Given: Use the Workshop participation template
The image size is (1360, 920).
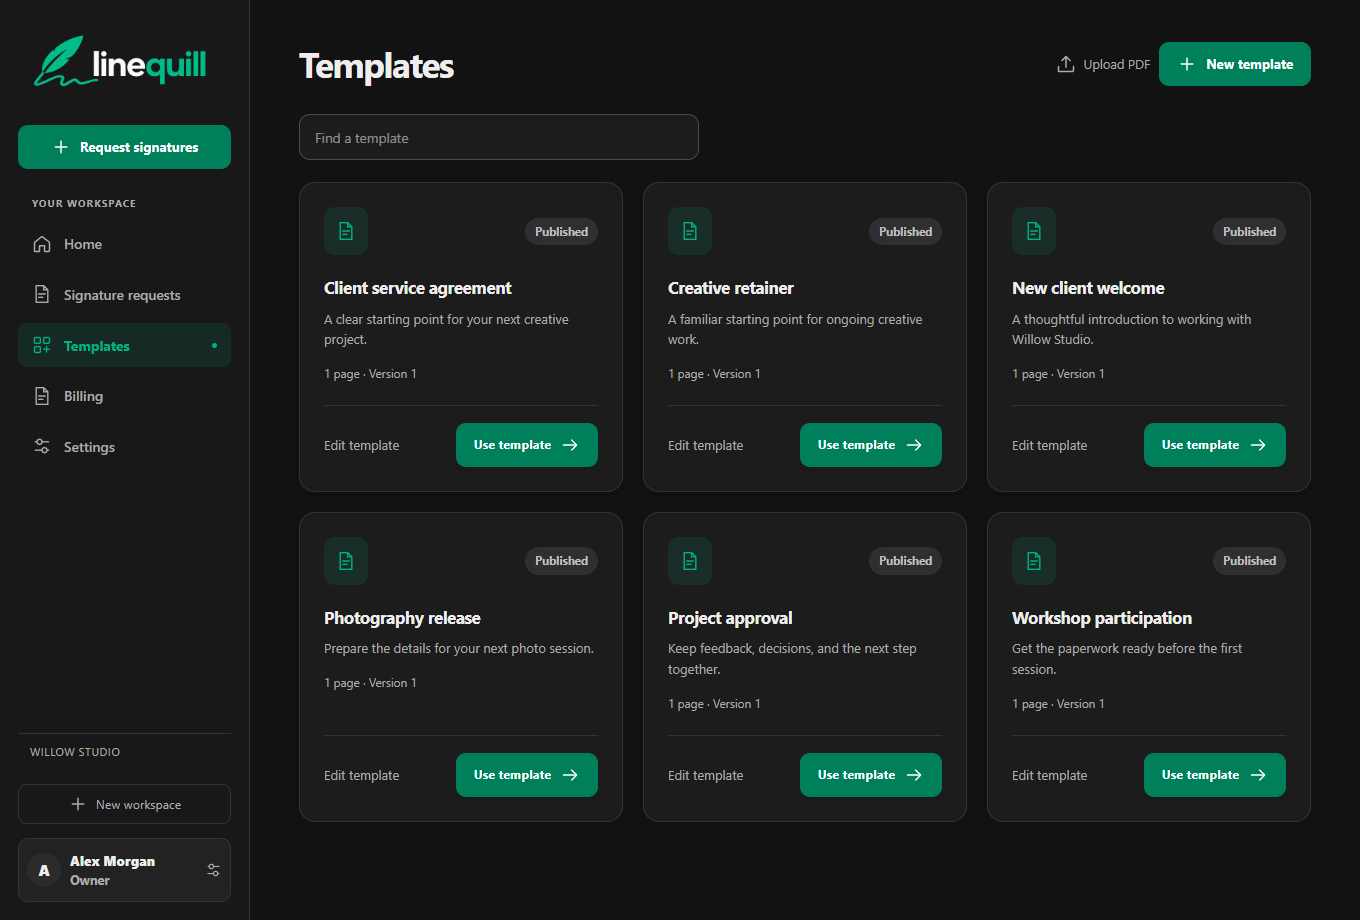Looking at the screenshot, I should pyautogui.click(x=1215, y=775).
